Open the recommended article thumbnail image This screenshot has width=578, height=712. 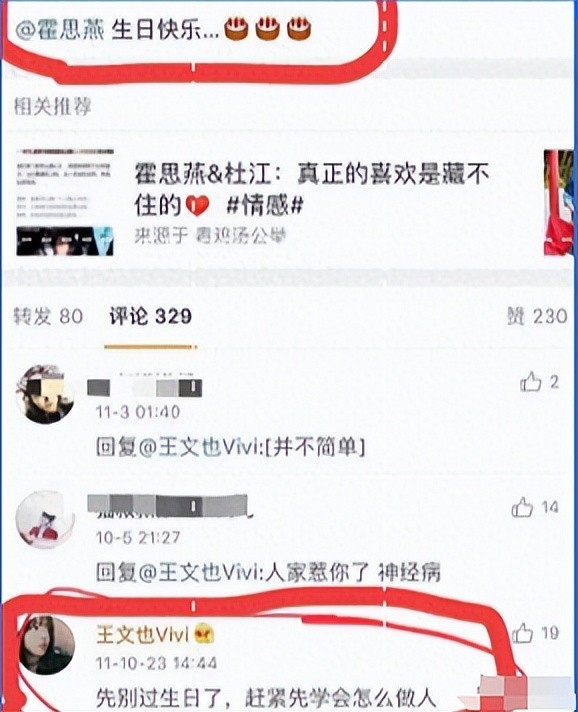point(65,202)
